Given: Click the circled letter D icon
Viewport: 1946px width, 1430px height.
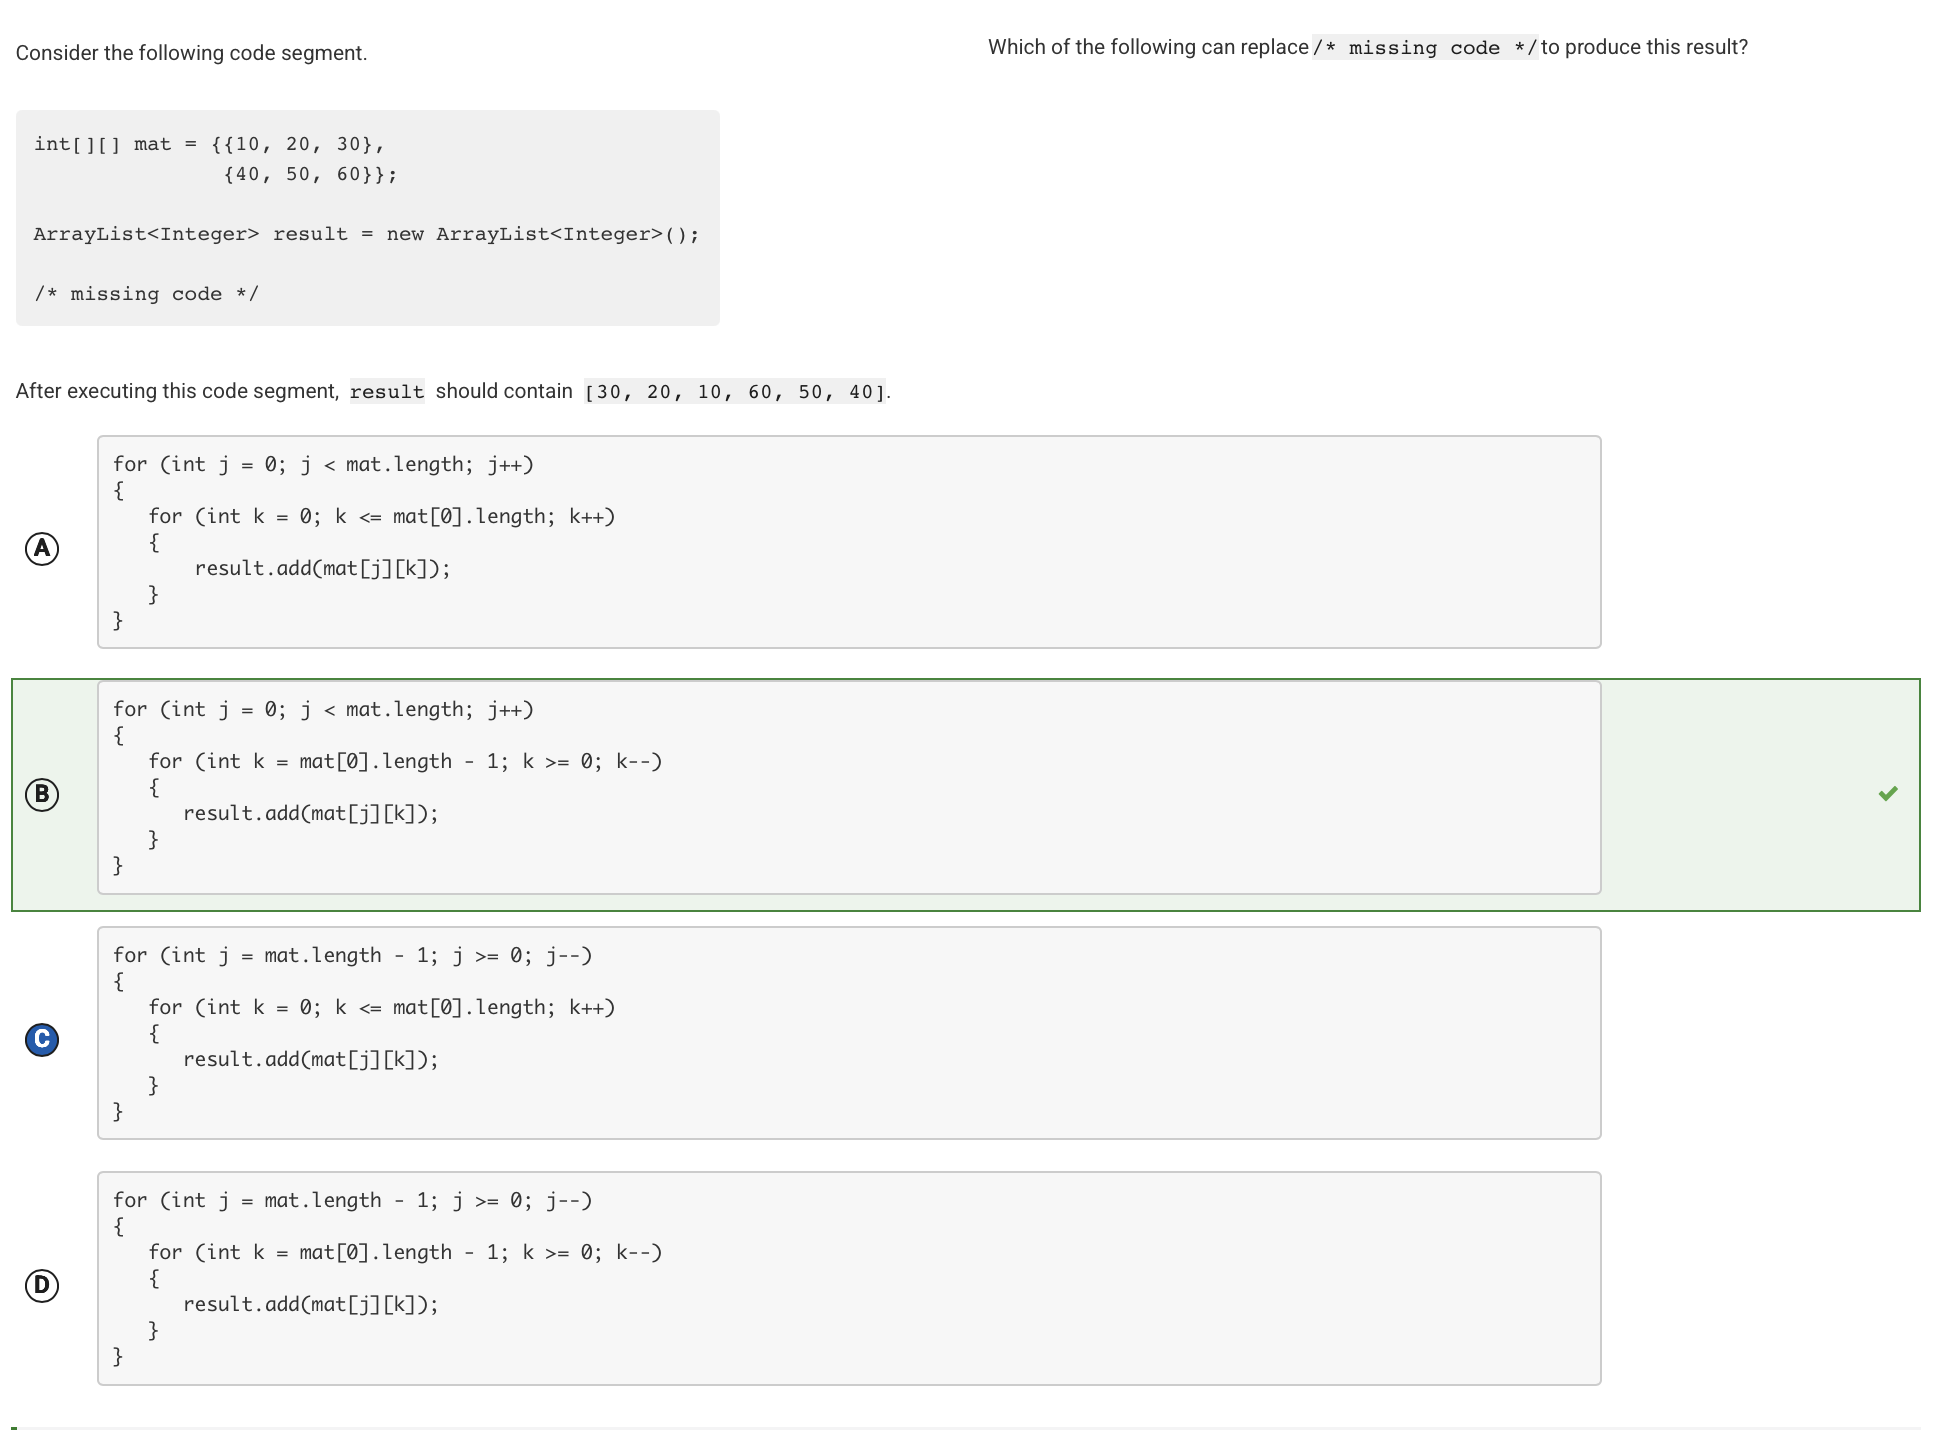Looking at the screenshot, I should point(41,1284).
